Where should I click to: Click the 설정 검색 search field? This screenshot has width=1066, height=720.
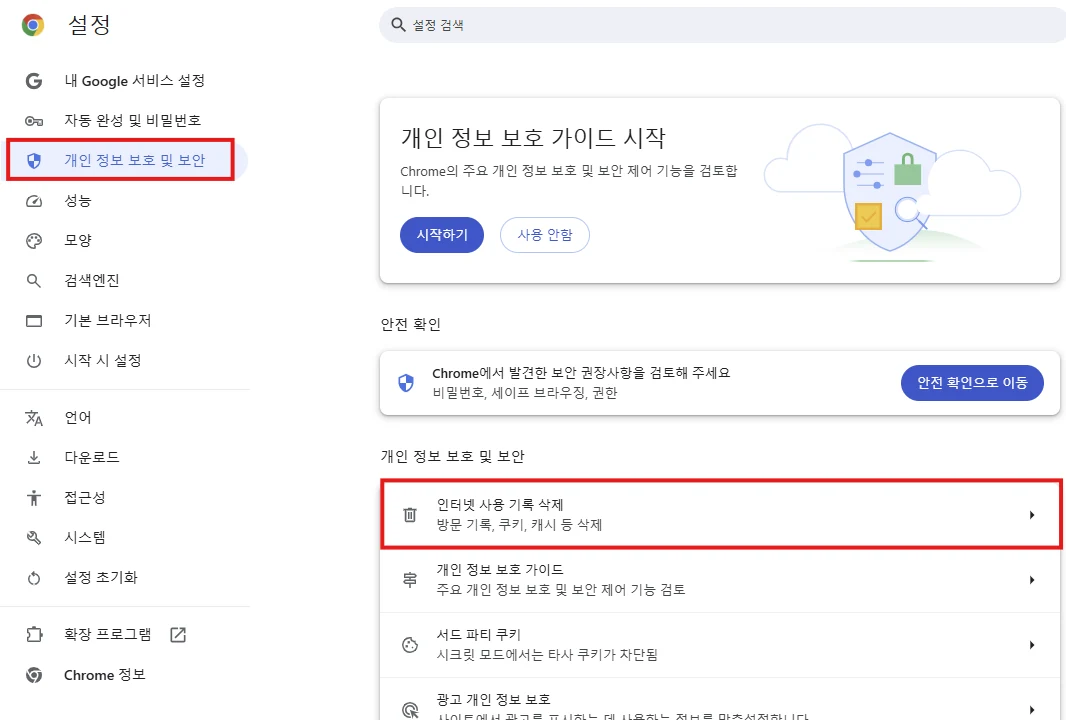tap(722, 25)
